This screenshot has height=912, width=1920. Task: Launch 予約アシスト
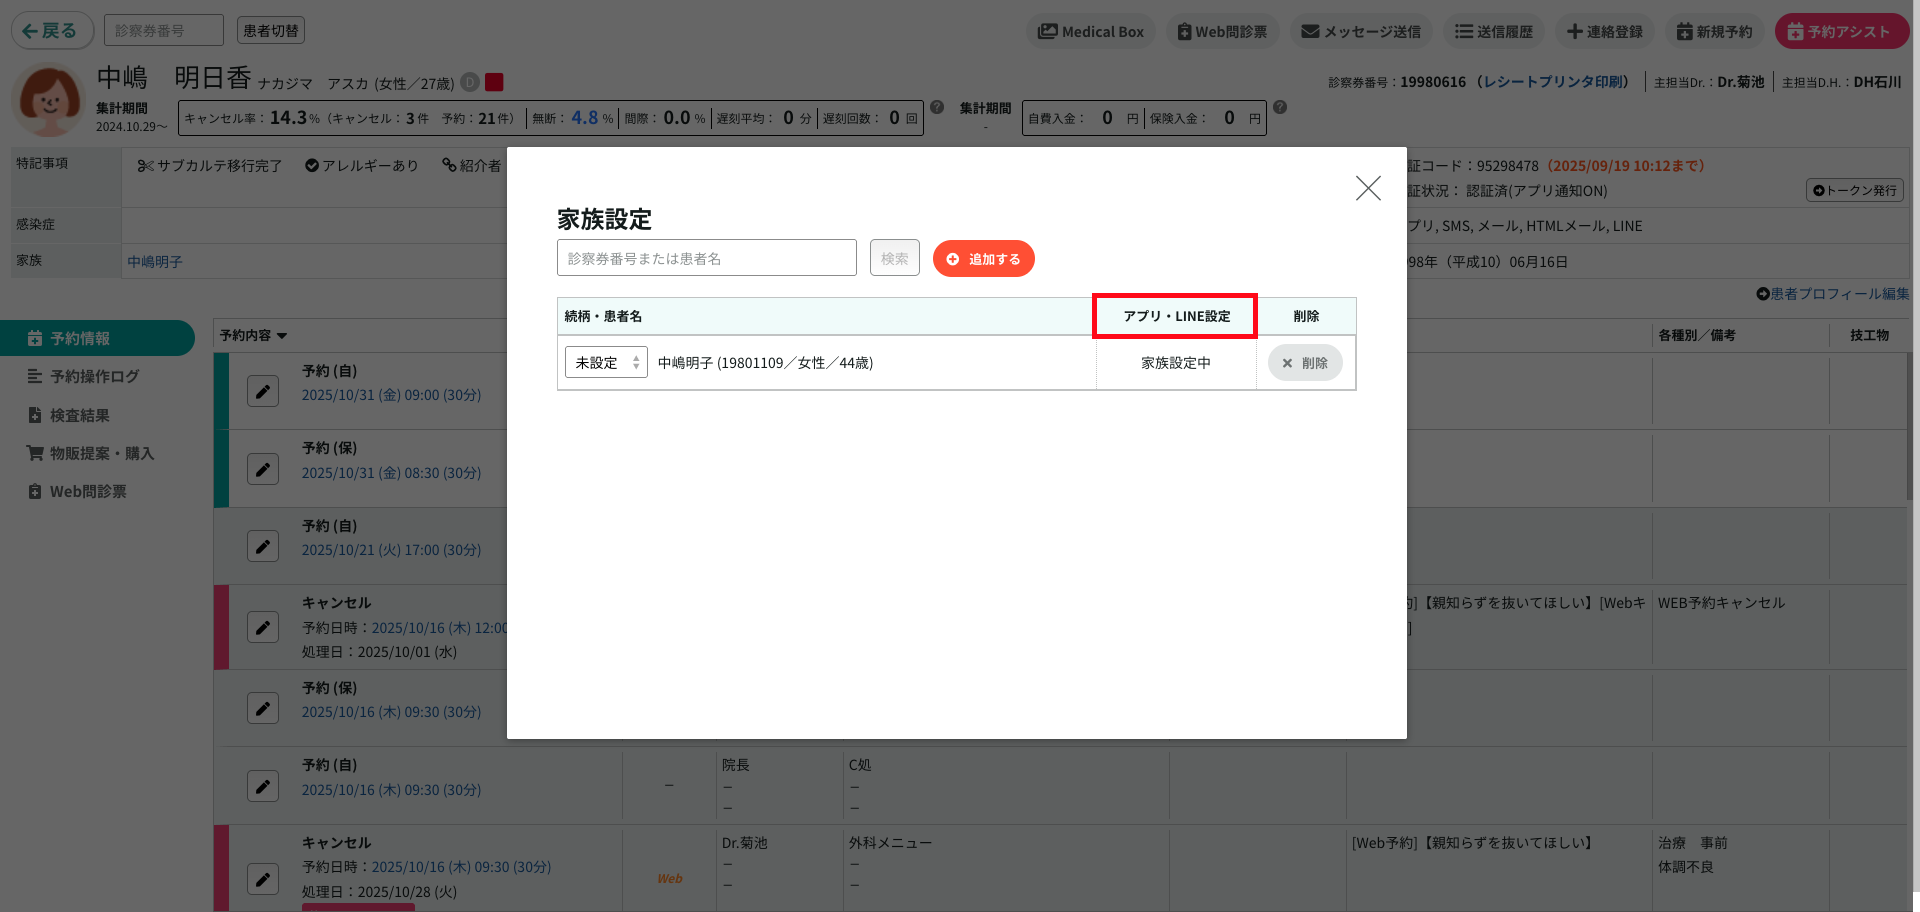[1840, 32]
